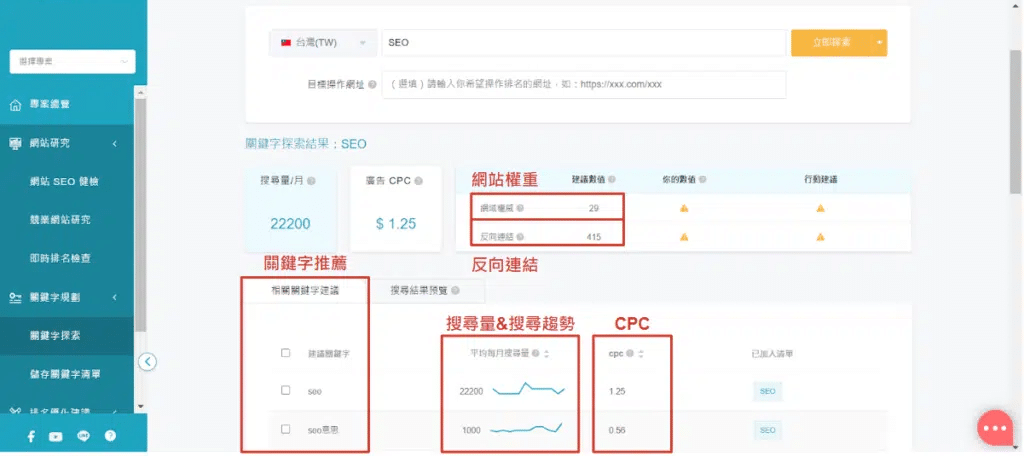
Task: Check the box for keyword seo意思
Action: coord(286,429)
